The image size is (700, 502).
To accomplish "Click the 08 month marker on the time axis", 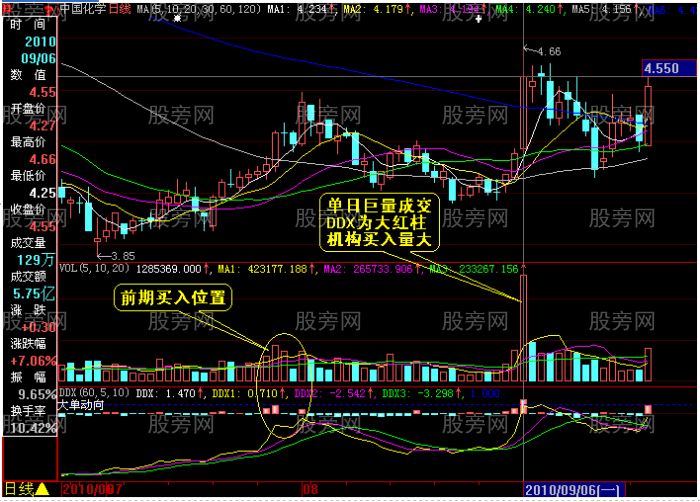I will coord(311,489).
